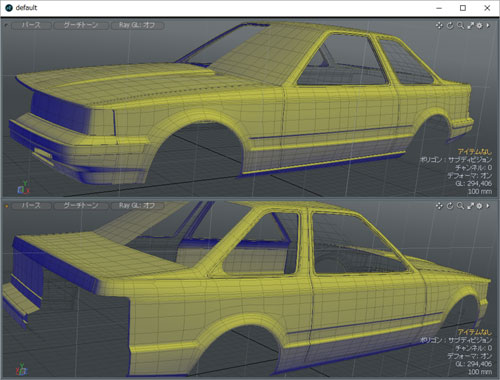This screenshot has width=500, height=380.
Task: Maximize the bottom viewport with the expand arrows icon
Action: [470, 206]
